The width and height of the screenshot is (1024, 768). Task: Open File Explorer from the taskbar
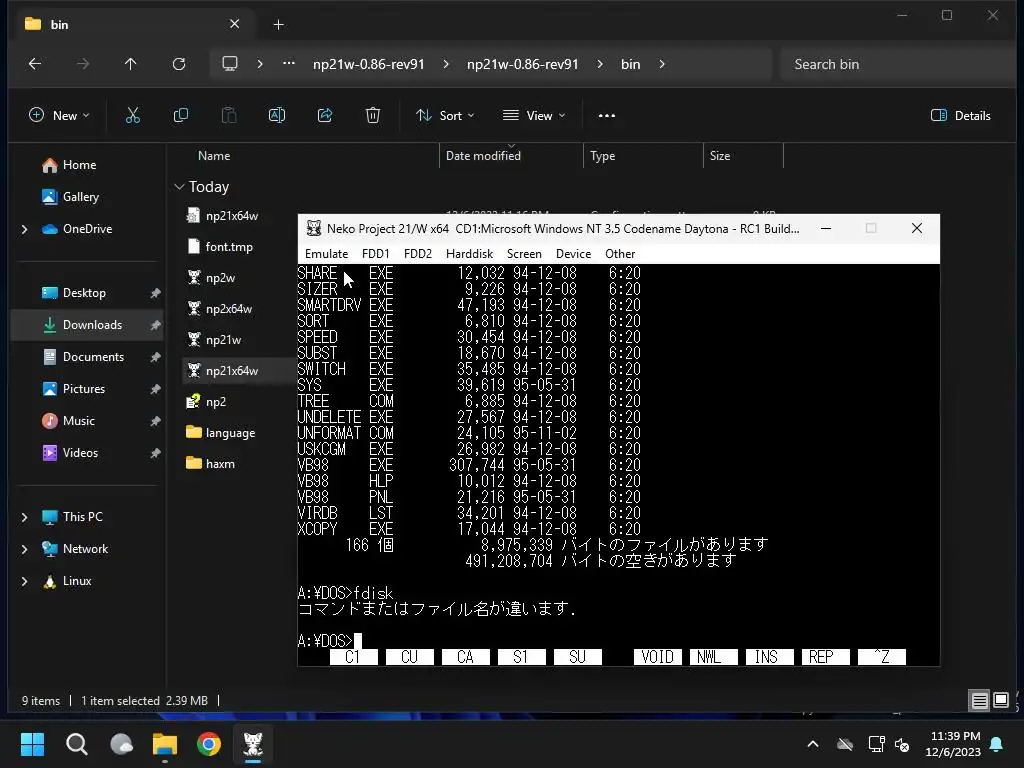pos(165,744)
